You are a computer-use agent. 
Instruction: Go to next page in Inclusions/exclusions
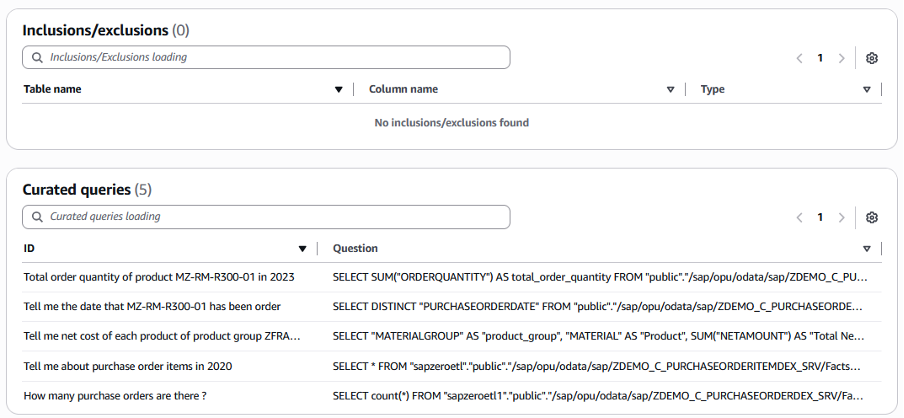click(841, 58)
